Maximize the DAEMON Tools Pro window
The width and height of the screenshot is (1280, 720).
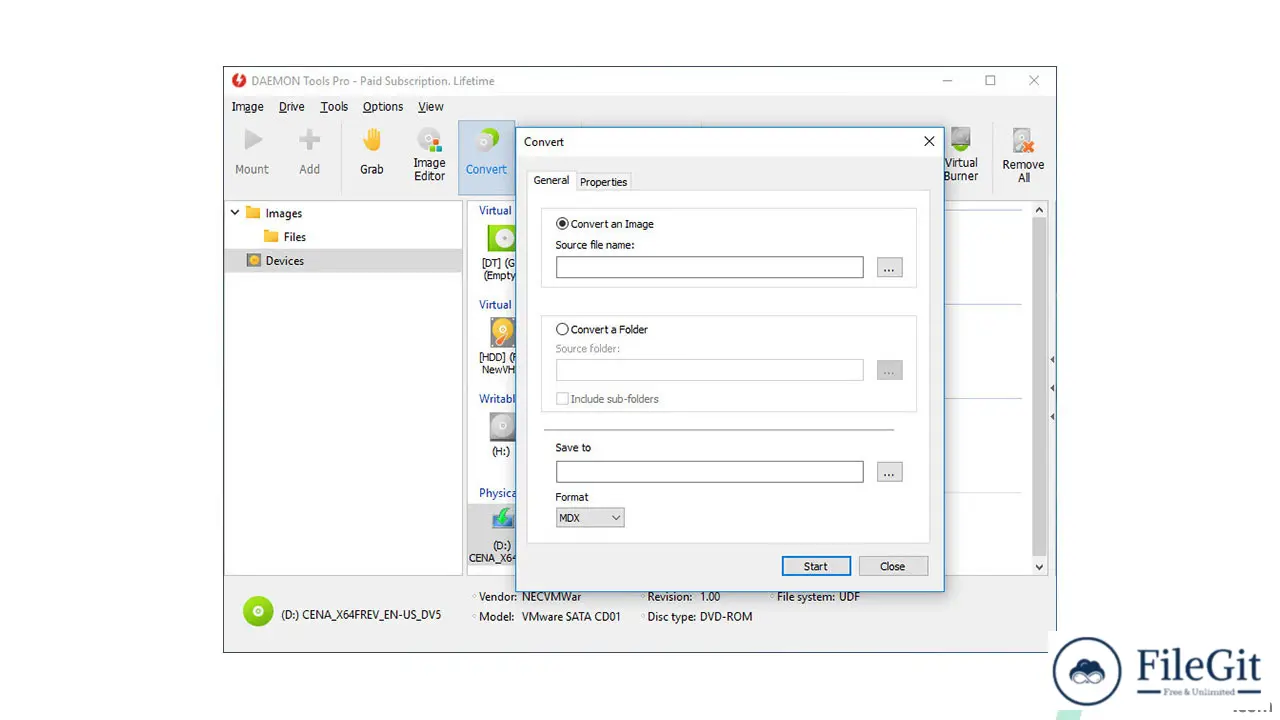point(990,81)
